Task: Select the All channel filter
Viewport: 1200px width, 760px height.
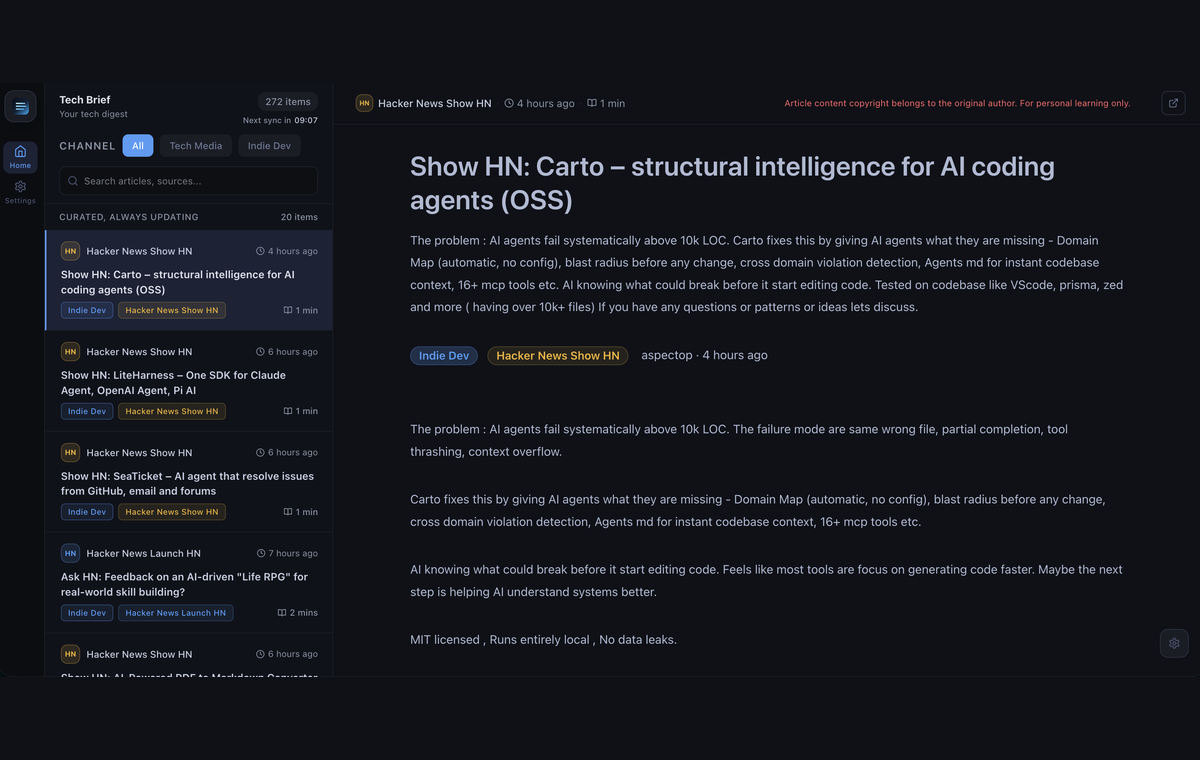Action: [138, 146]
